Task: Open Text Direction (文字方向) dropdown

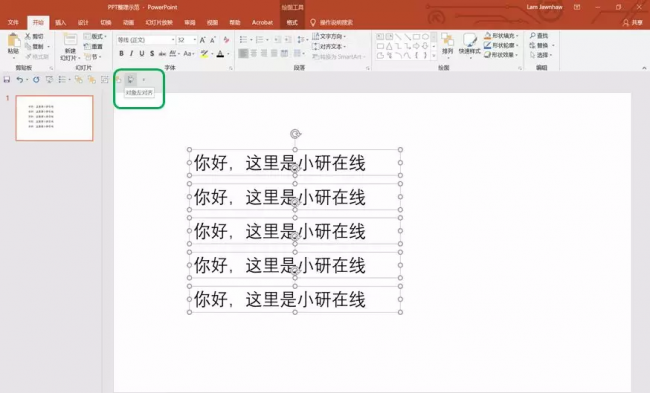Action: coord(329,36)
